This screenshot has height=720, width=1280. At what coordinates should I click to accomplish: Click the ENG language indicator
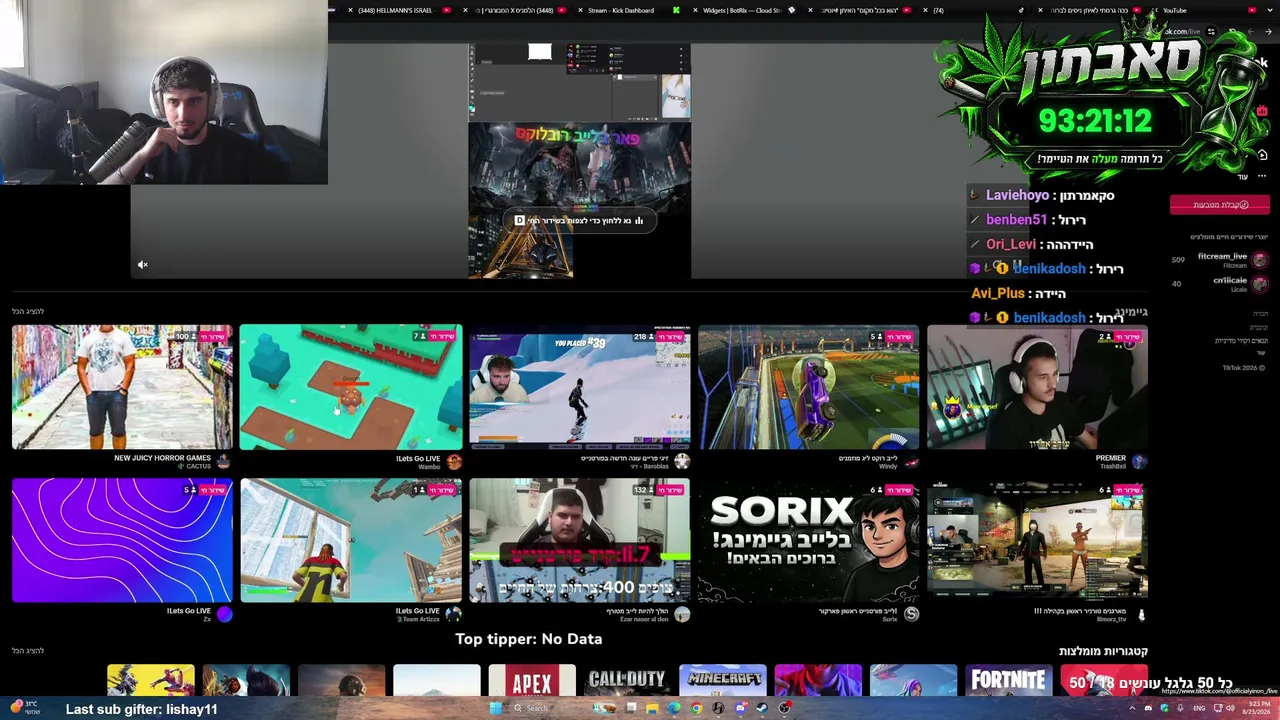click(x=1199, y=708)
